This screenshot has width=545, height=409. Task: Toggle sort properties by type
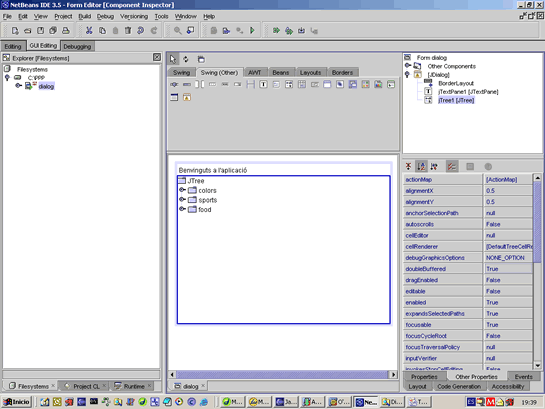click(434, 166)
